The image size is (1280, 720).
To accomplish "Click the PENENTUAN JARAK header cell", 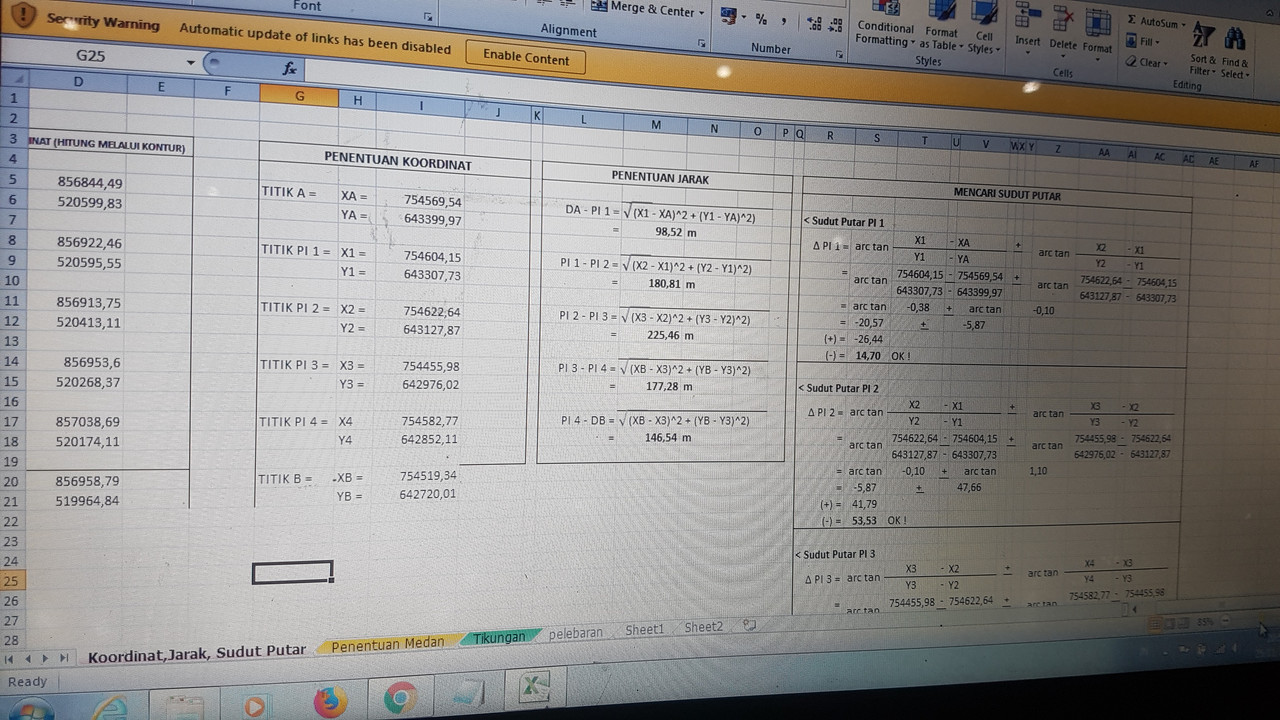I will click(x=661, y=178).
